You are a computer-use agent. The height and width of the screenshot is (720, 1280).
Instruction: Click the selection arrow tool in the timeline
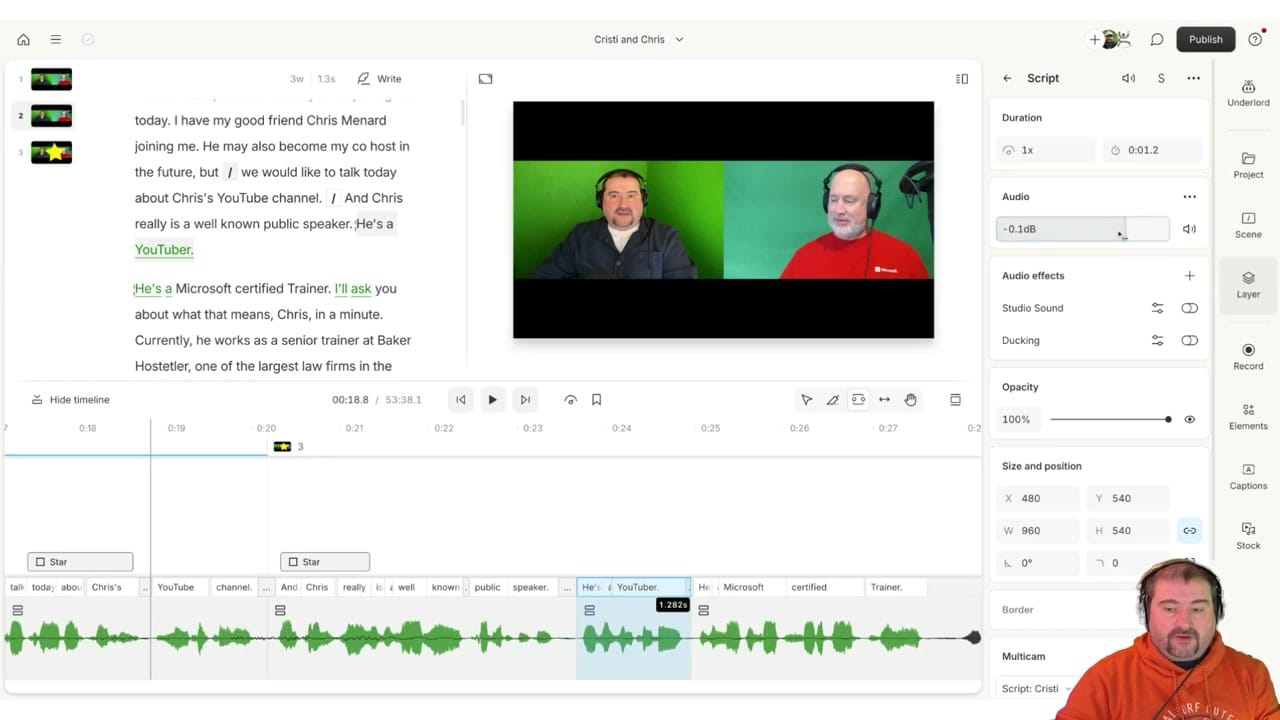tap(807, 399)
